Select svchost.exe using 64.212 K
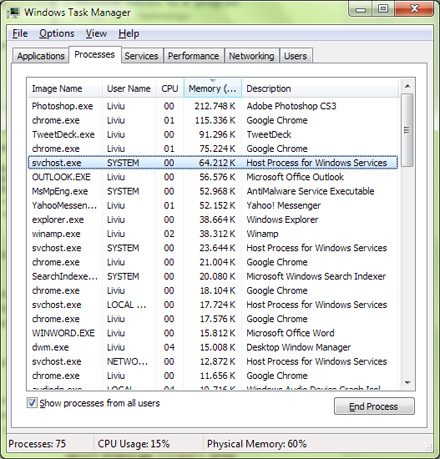 [x=213, y=163]
